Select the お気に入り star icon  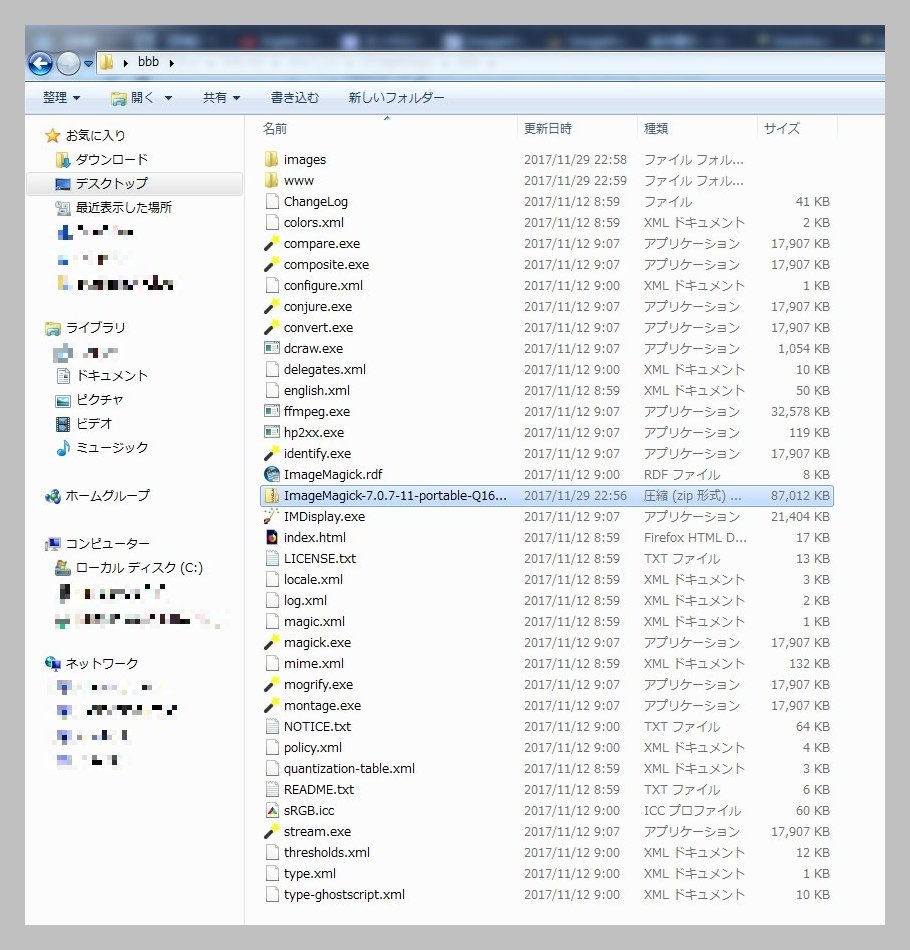click(x=53, y=135)
